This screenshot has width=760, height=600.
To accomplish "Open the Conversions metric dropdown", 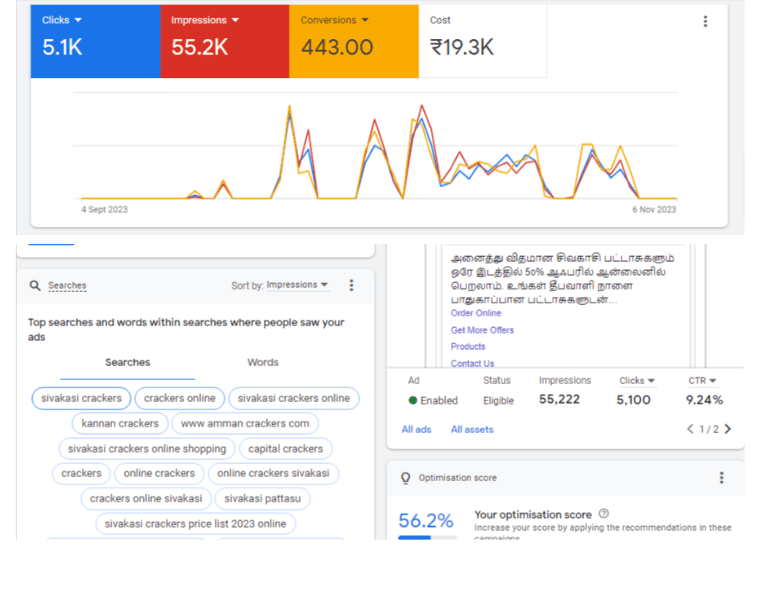I will [x=365, y=20].
